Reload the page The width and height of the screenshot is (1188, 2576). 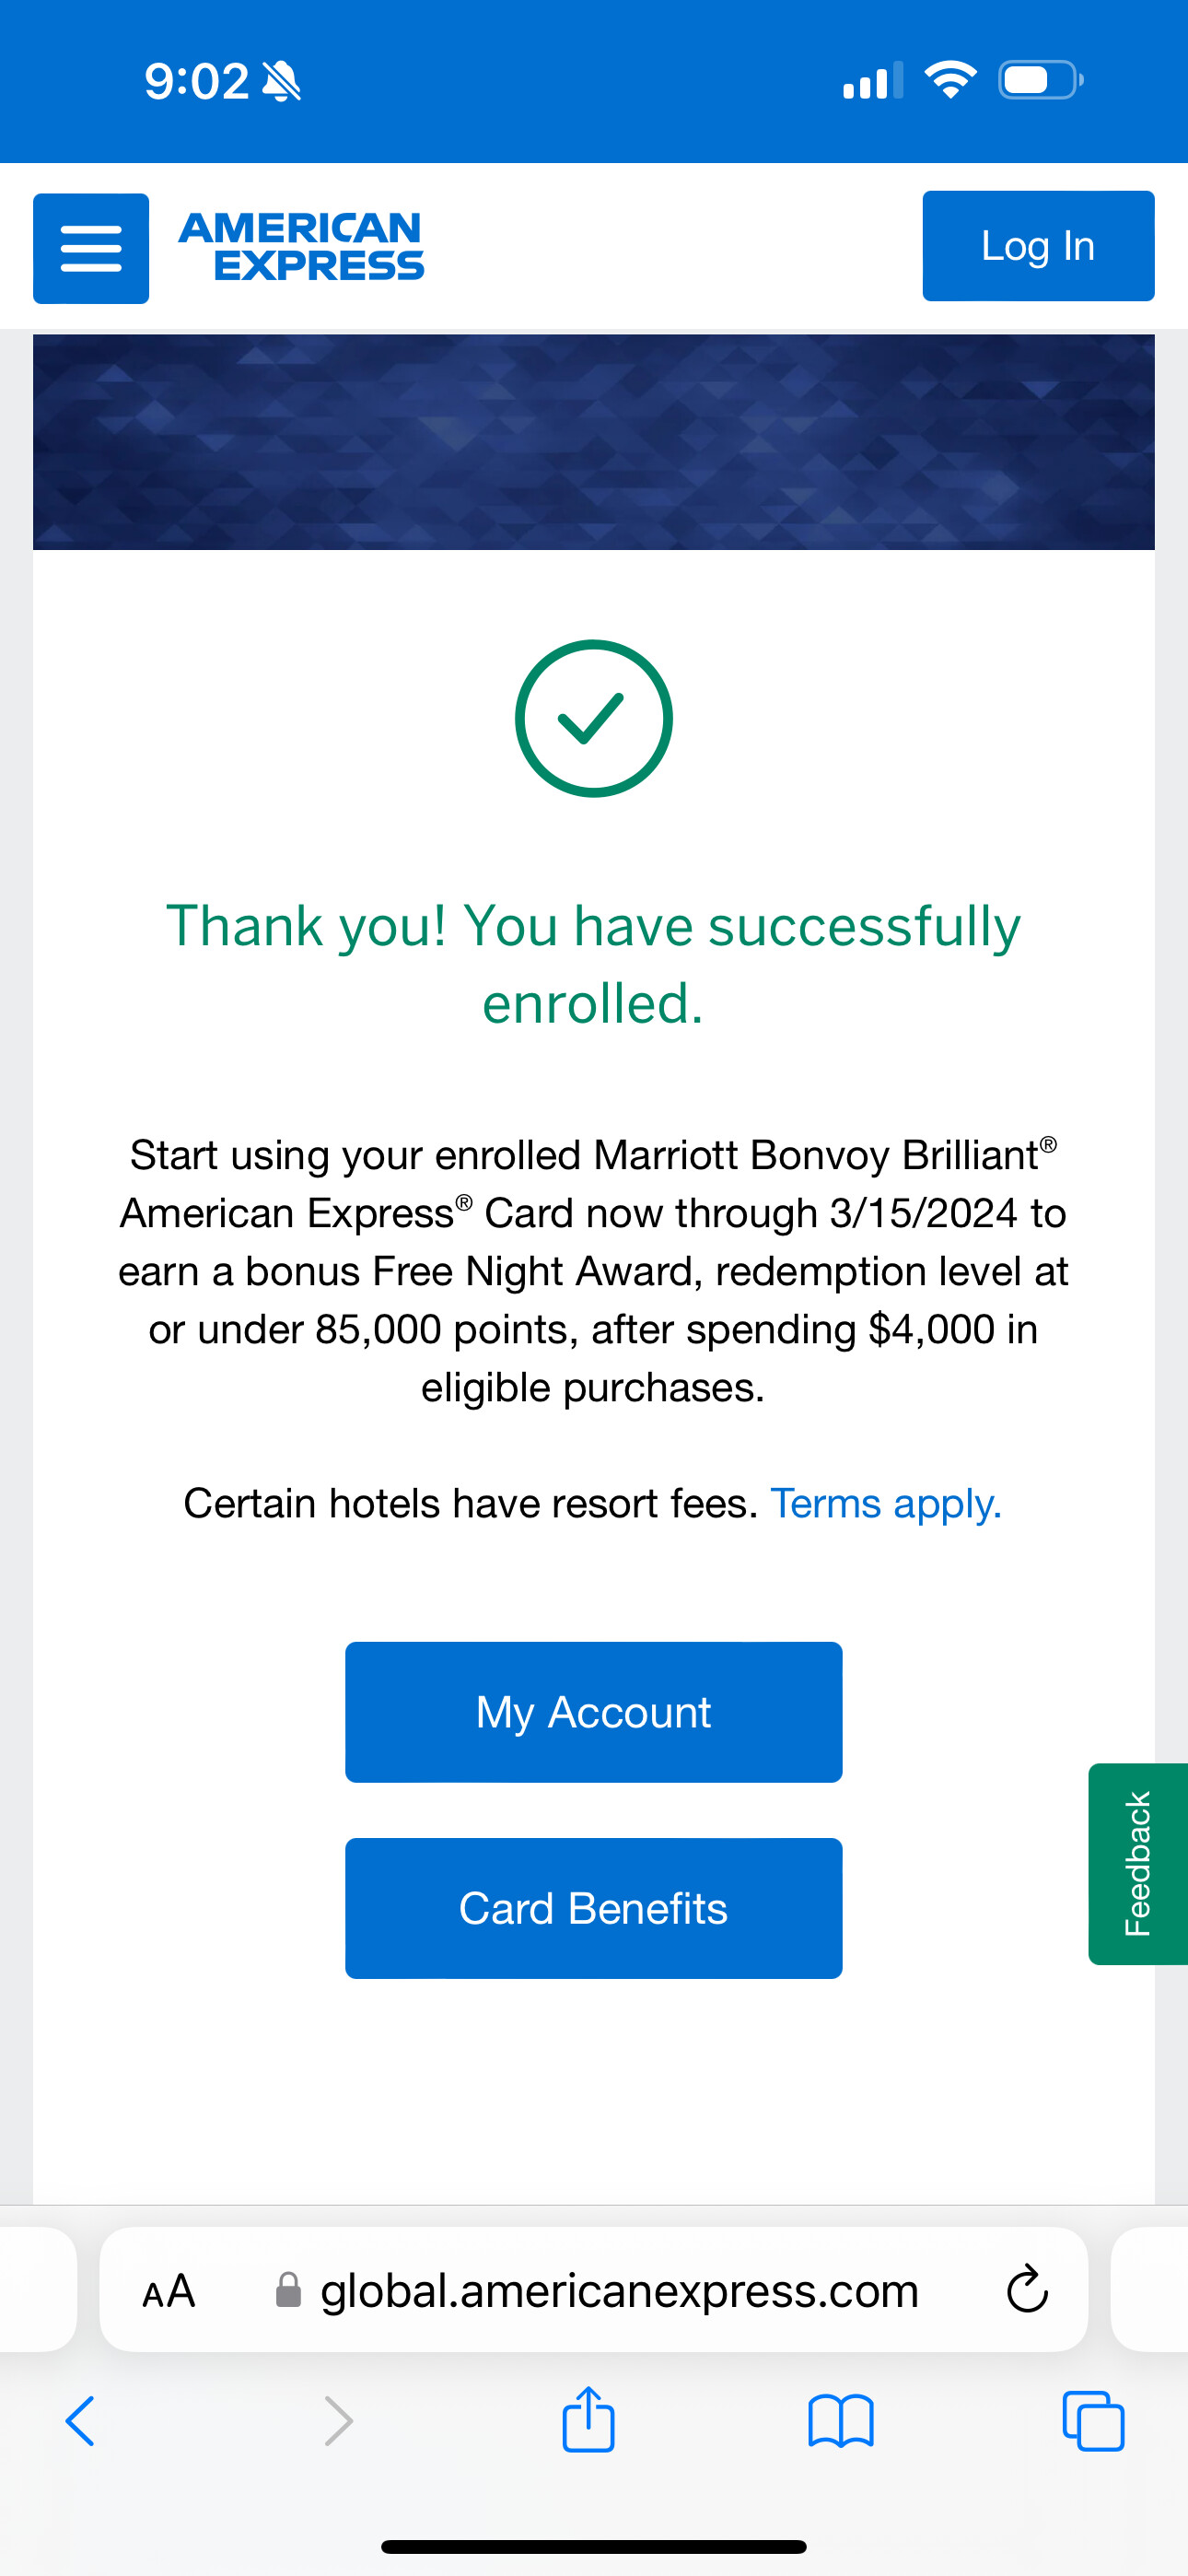pyautogui.click(x=1026, y=2290)
